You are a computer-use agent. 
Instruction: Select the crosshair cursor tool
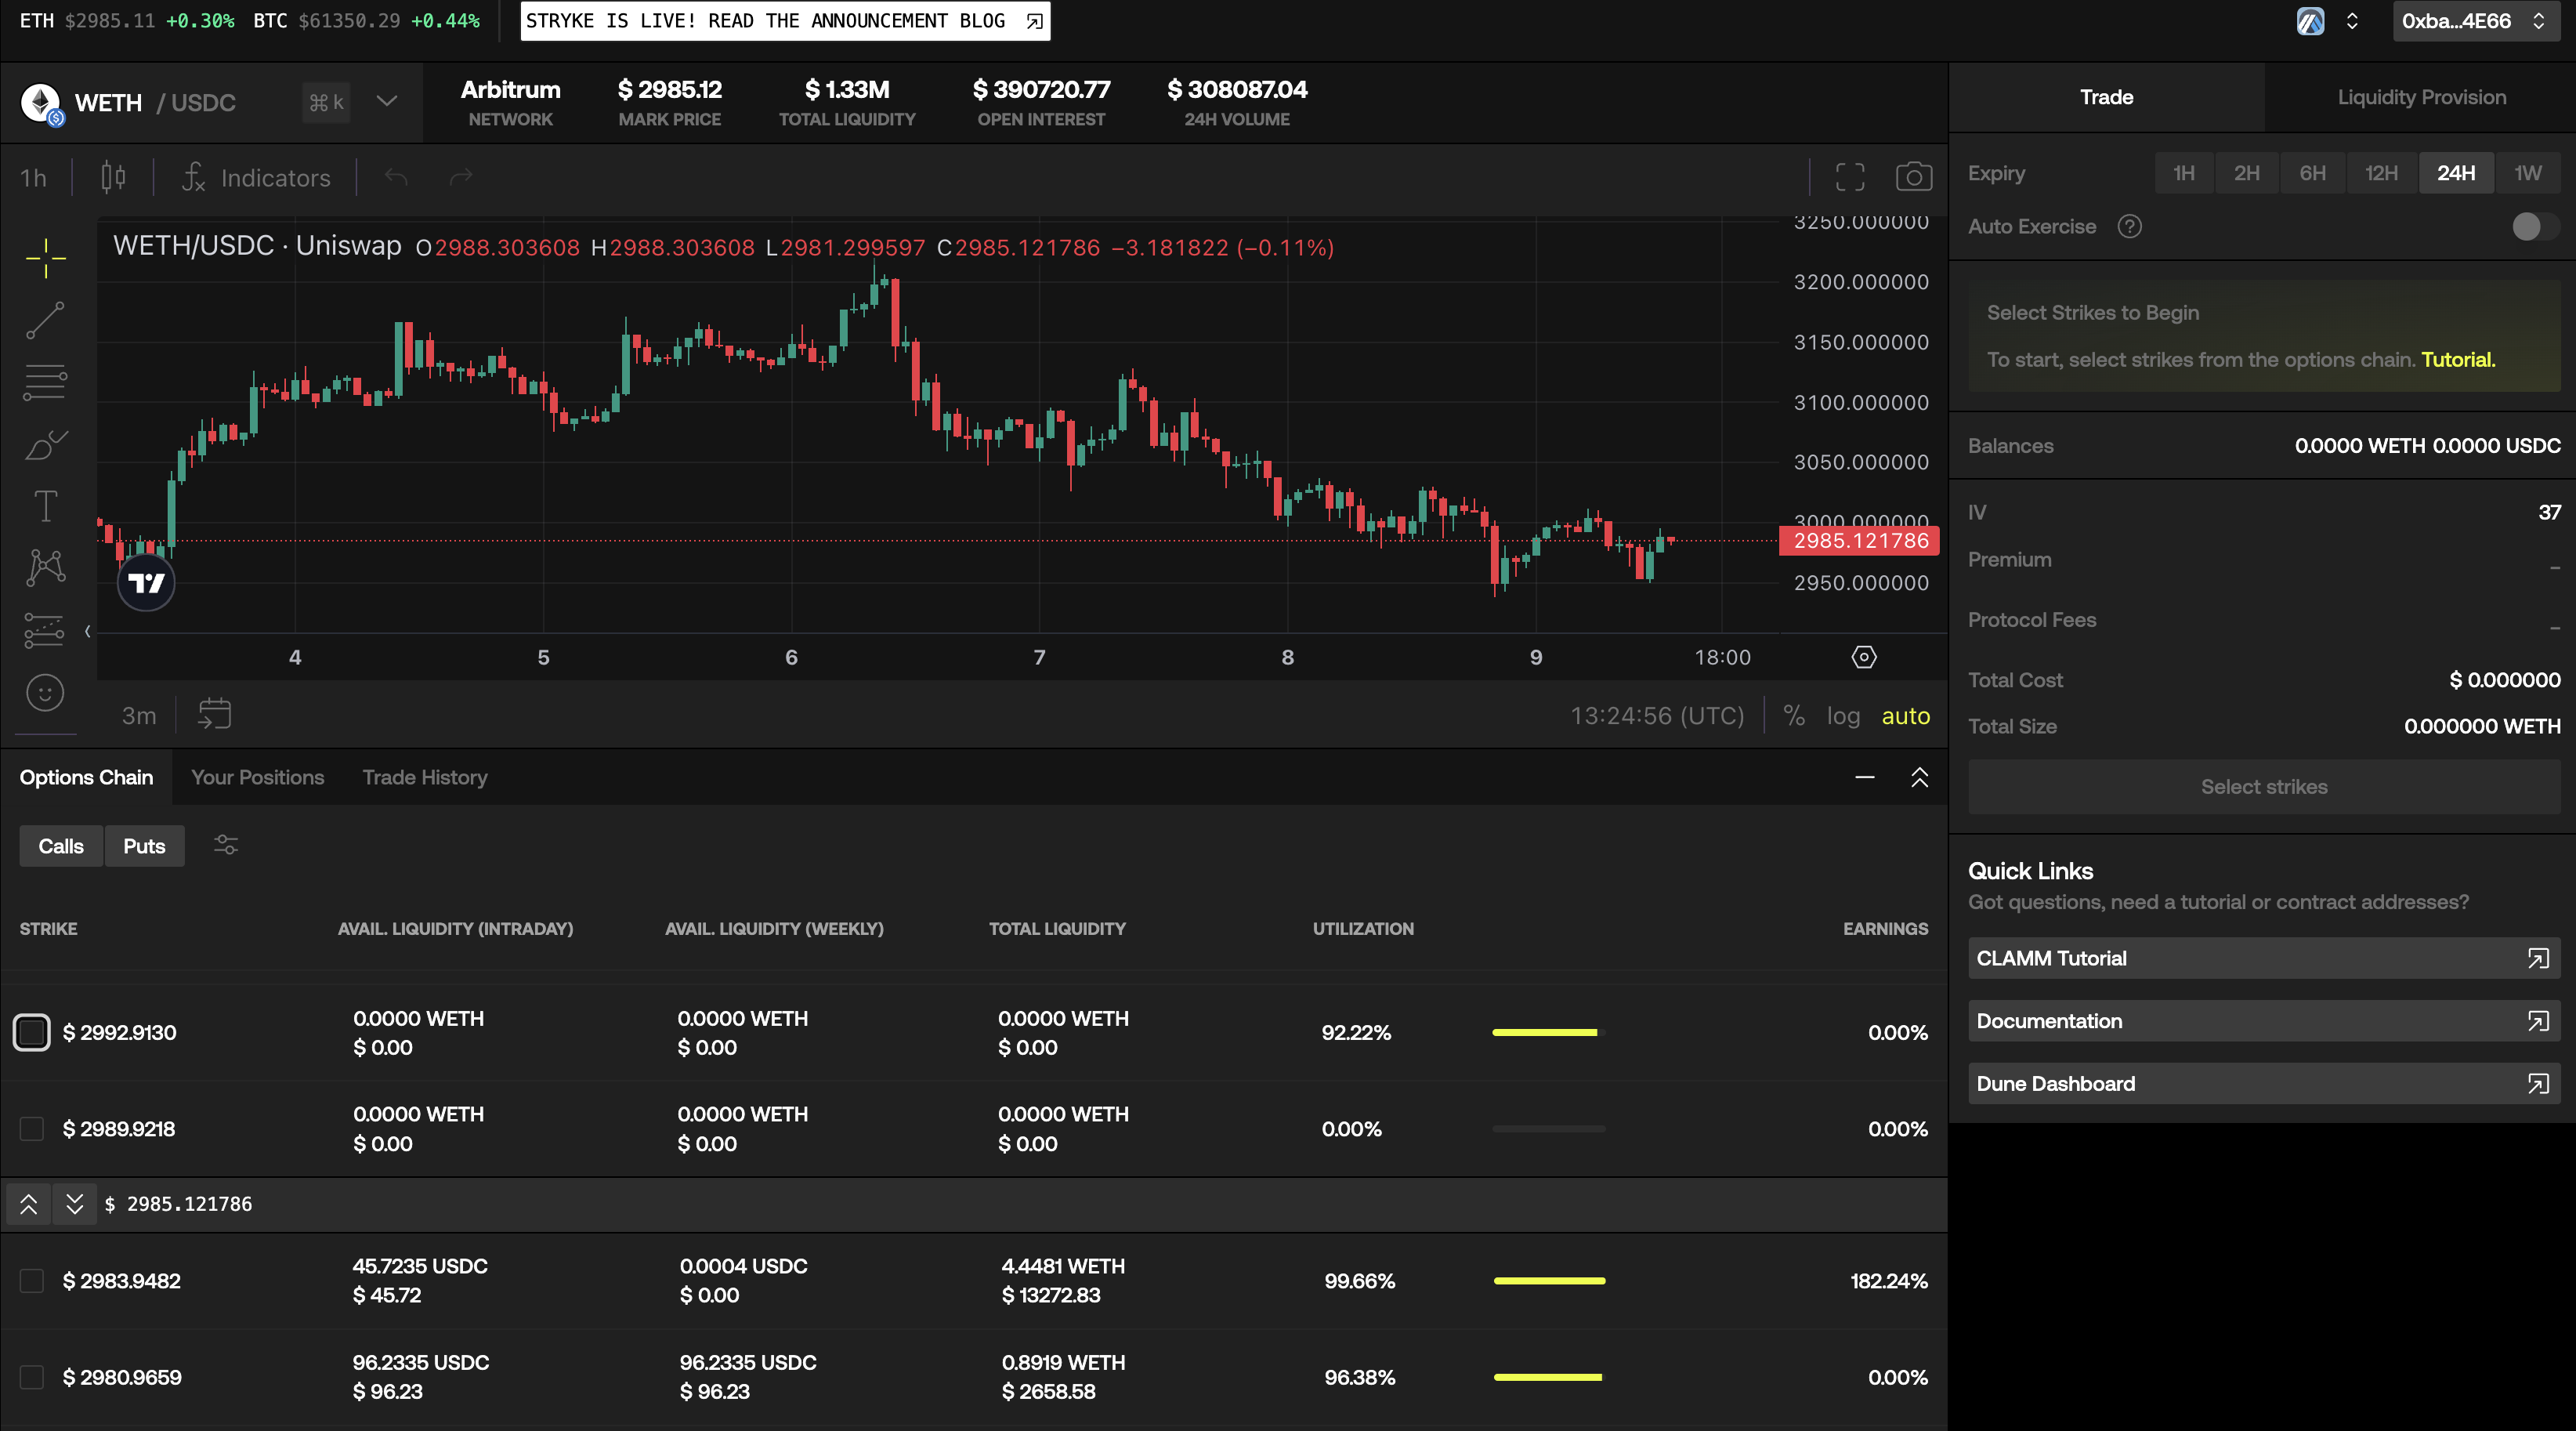pos(45,258)
